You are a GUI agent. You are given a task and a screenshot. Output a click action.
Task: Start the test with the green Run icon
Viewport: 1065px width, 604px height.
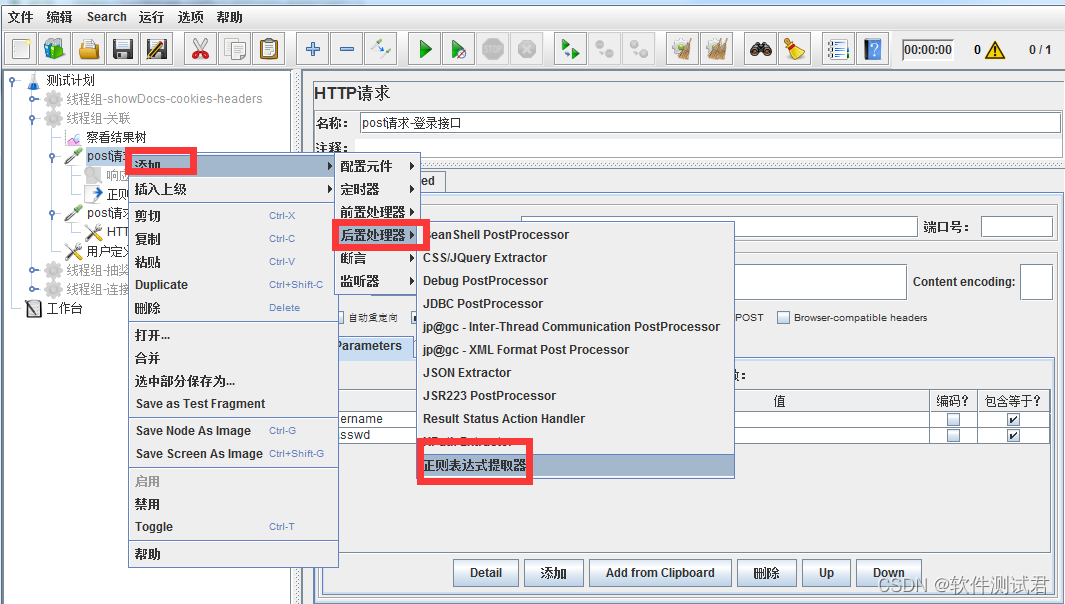coord(425,49)
